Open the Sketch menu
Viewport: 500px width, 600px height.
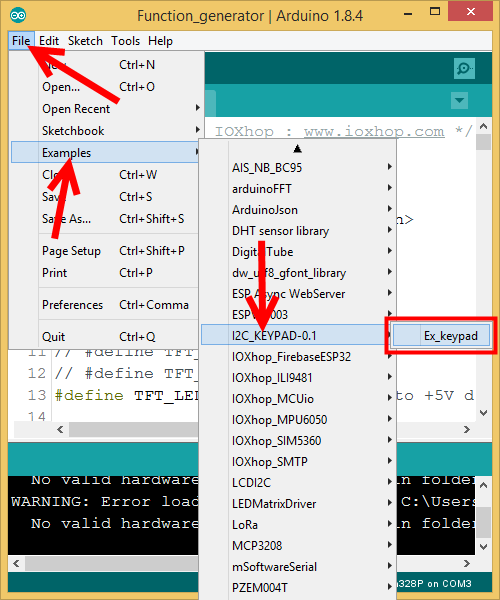(x=85, y=41)
